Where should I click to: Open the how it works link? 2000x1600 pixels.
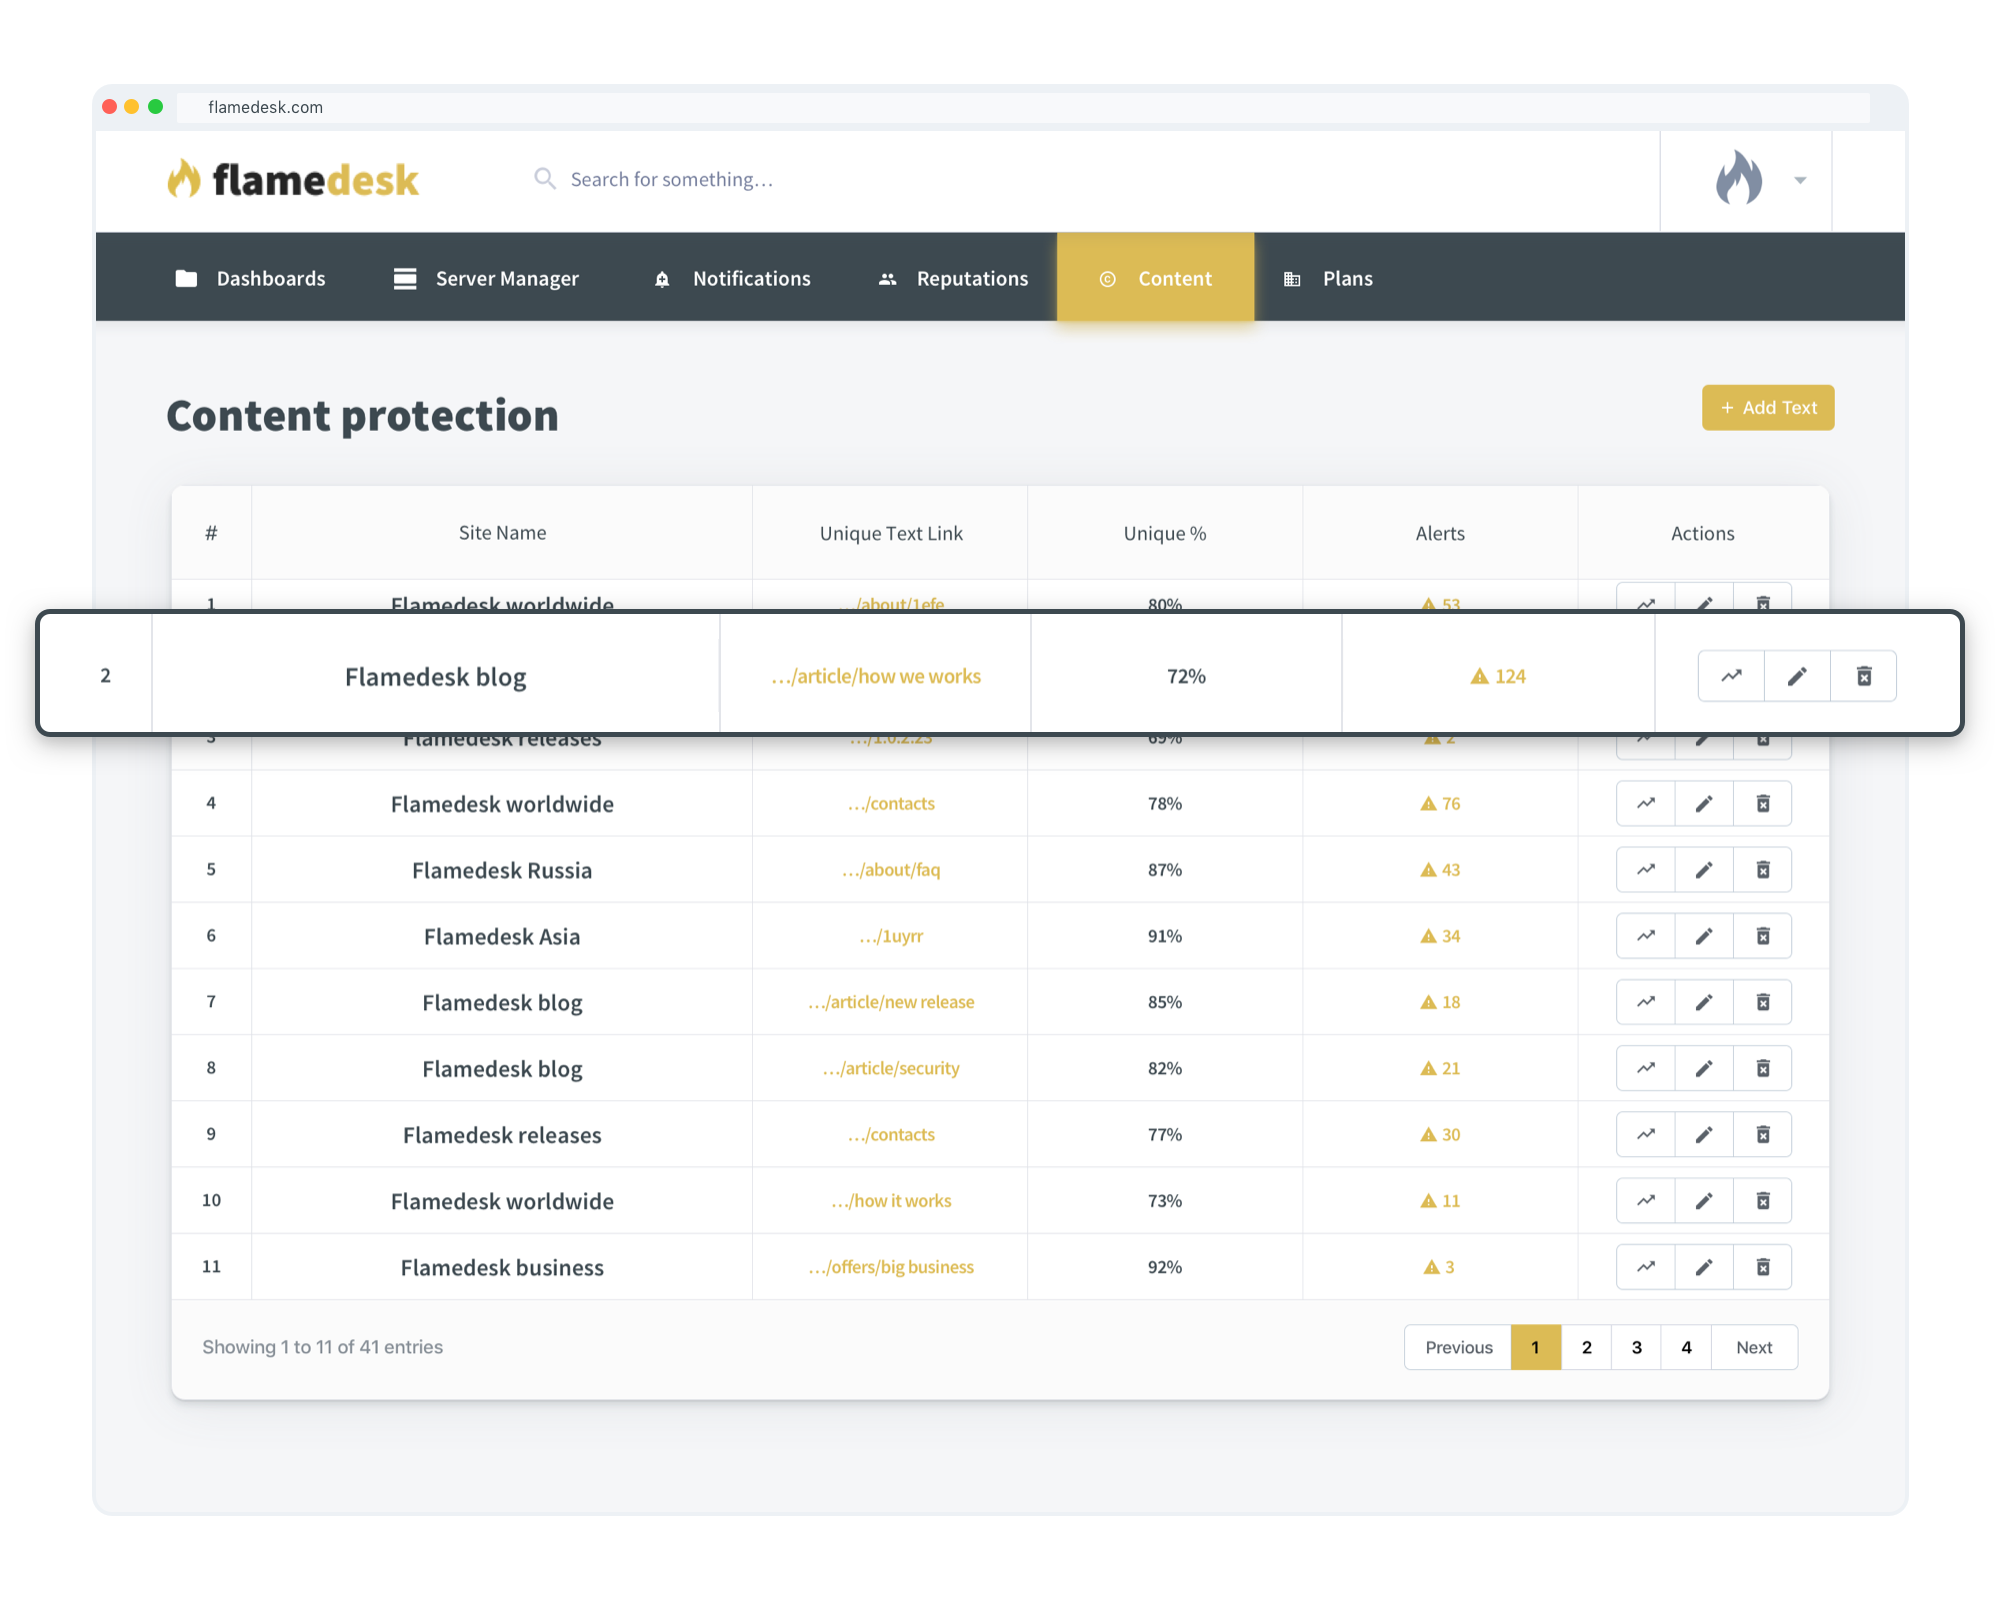(x=891, y=1200)
